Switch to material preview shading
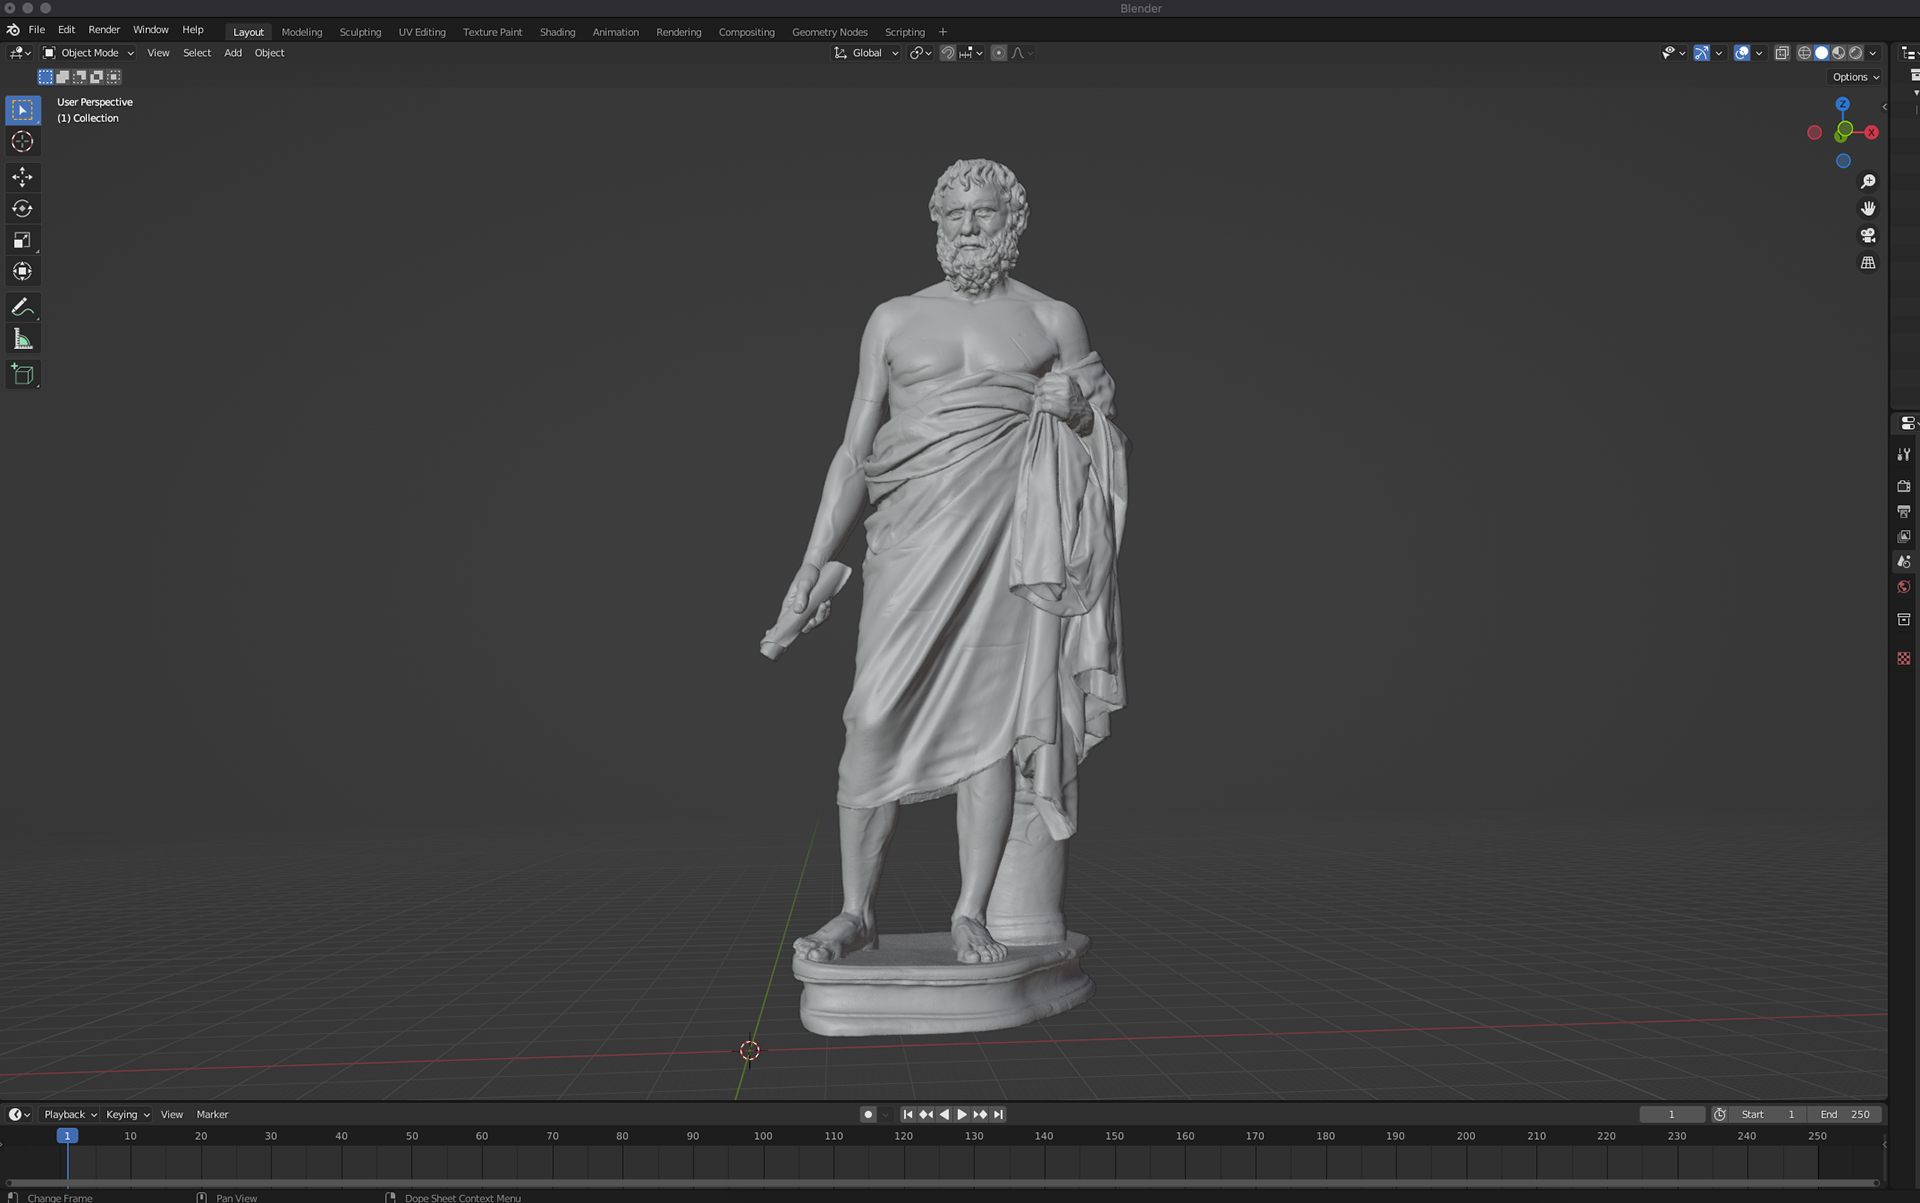The image size is (1920, 1203). [1839, 53]
